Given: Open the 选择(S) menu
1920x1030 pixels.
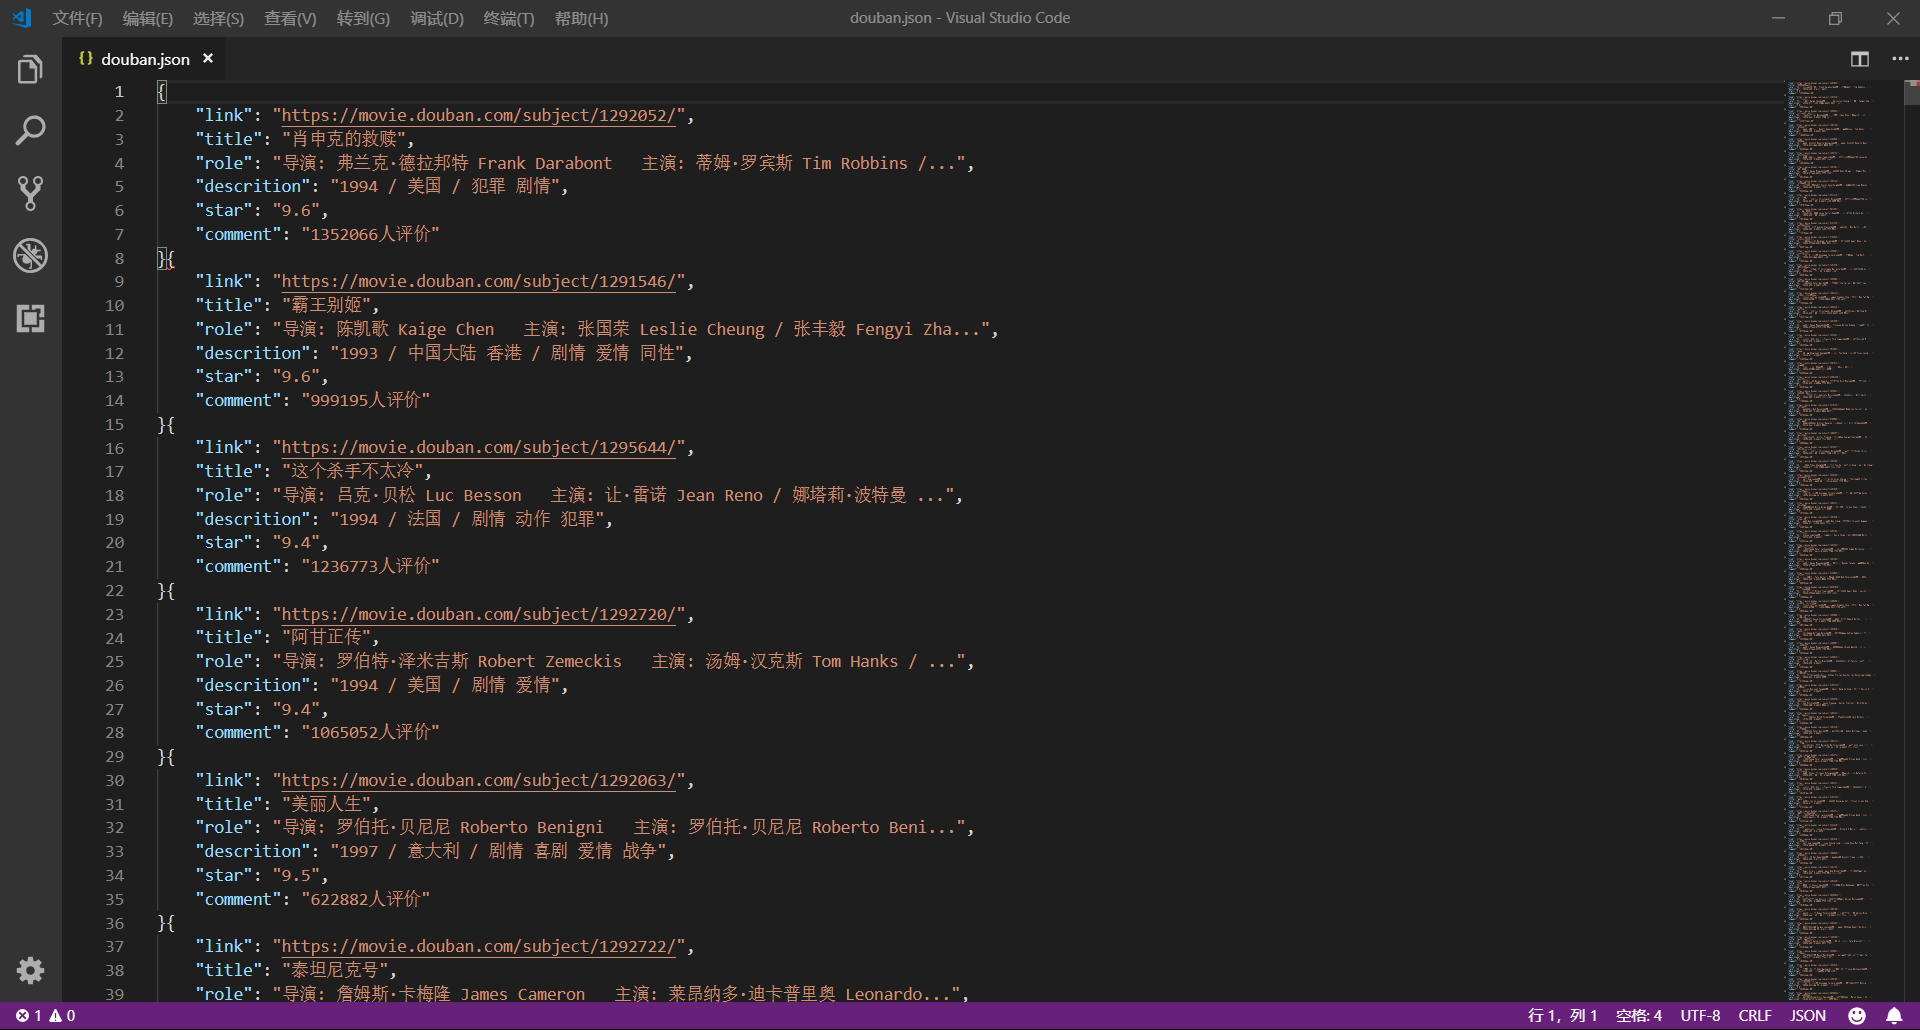Looking at the screenshot, I should click(x=218, y=18).
